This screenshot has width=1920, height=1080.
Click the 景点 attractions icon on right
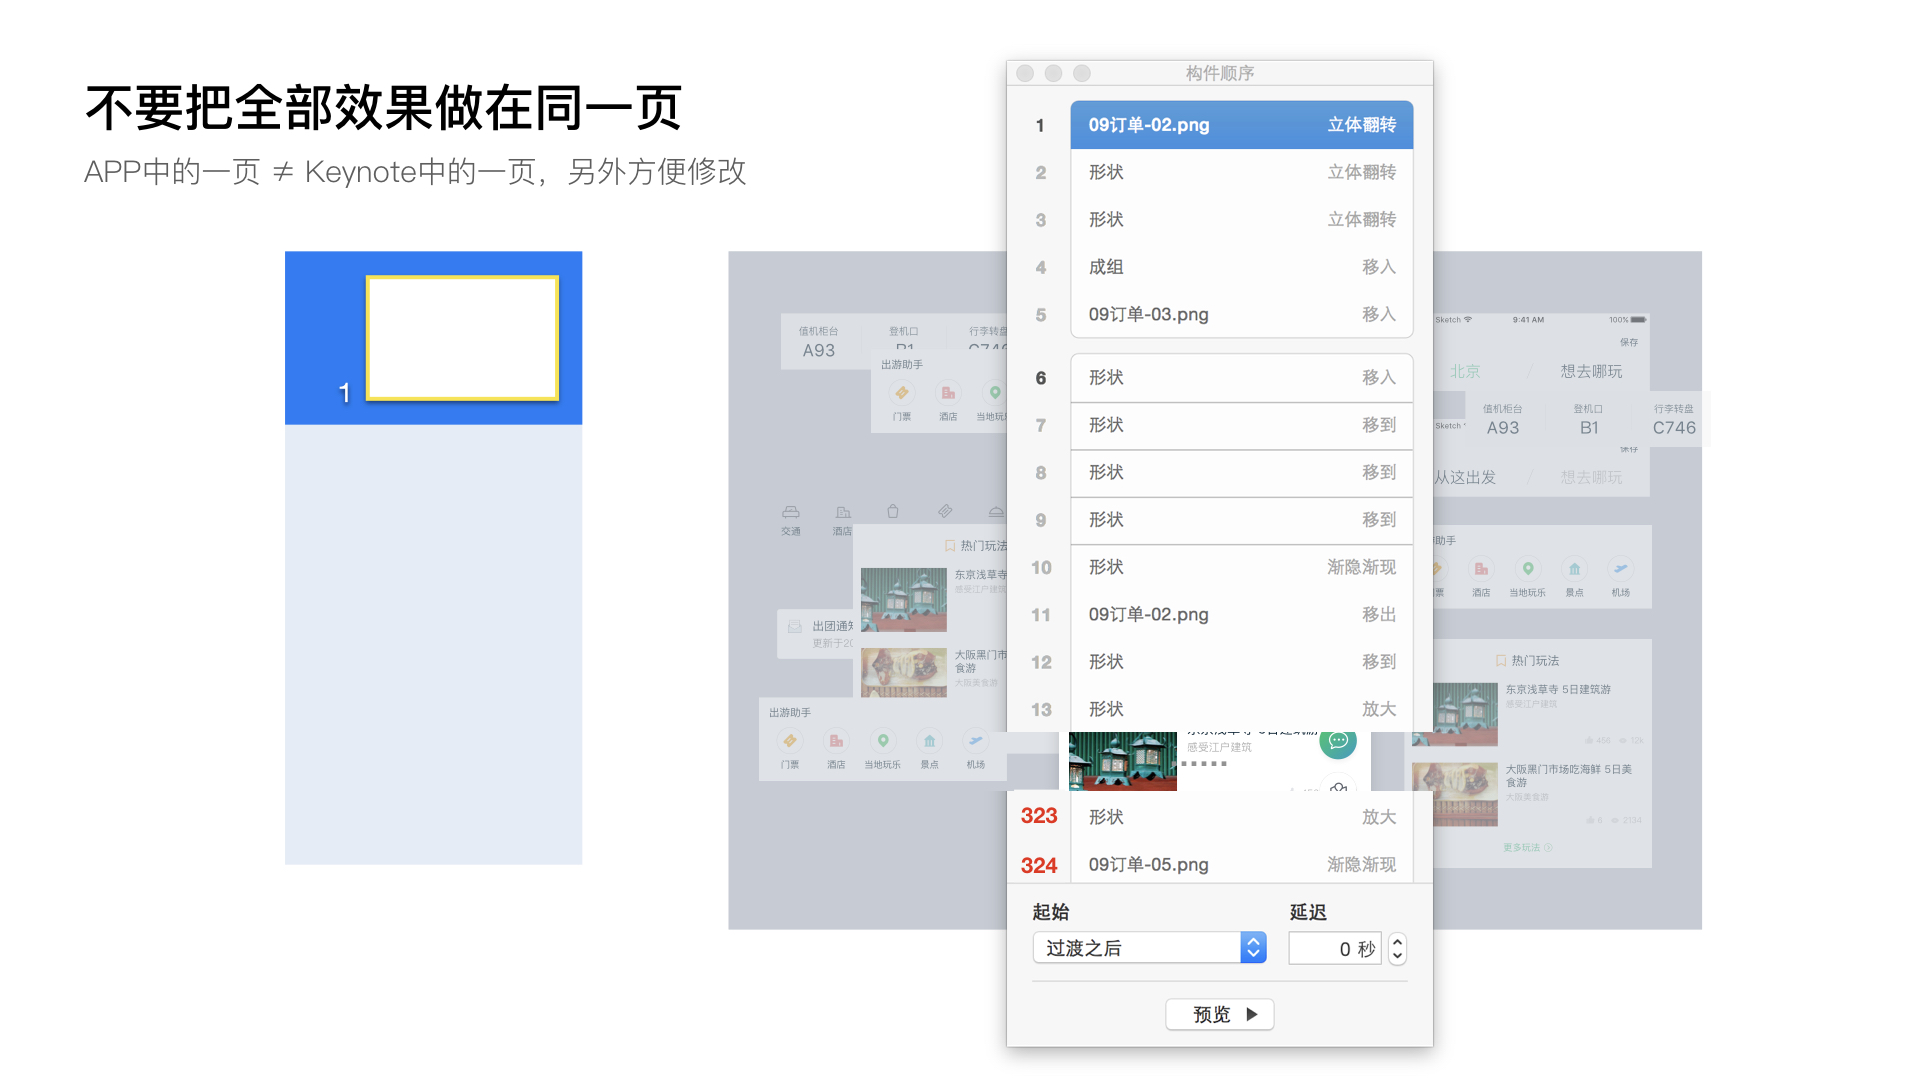(1574, 569)
